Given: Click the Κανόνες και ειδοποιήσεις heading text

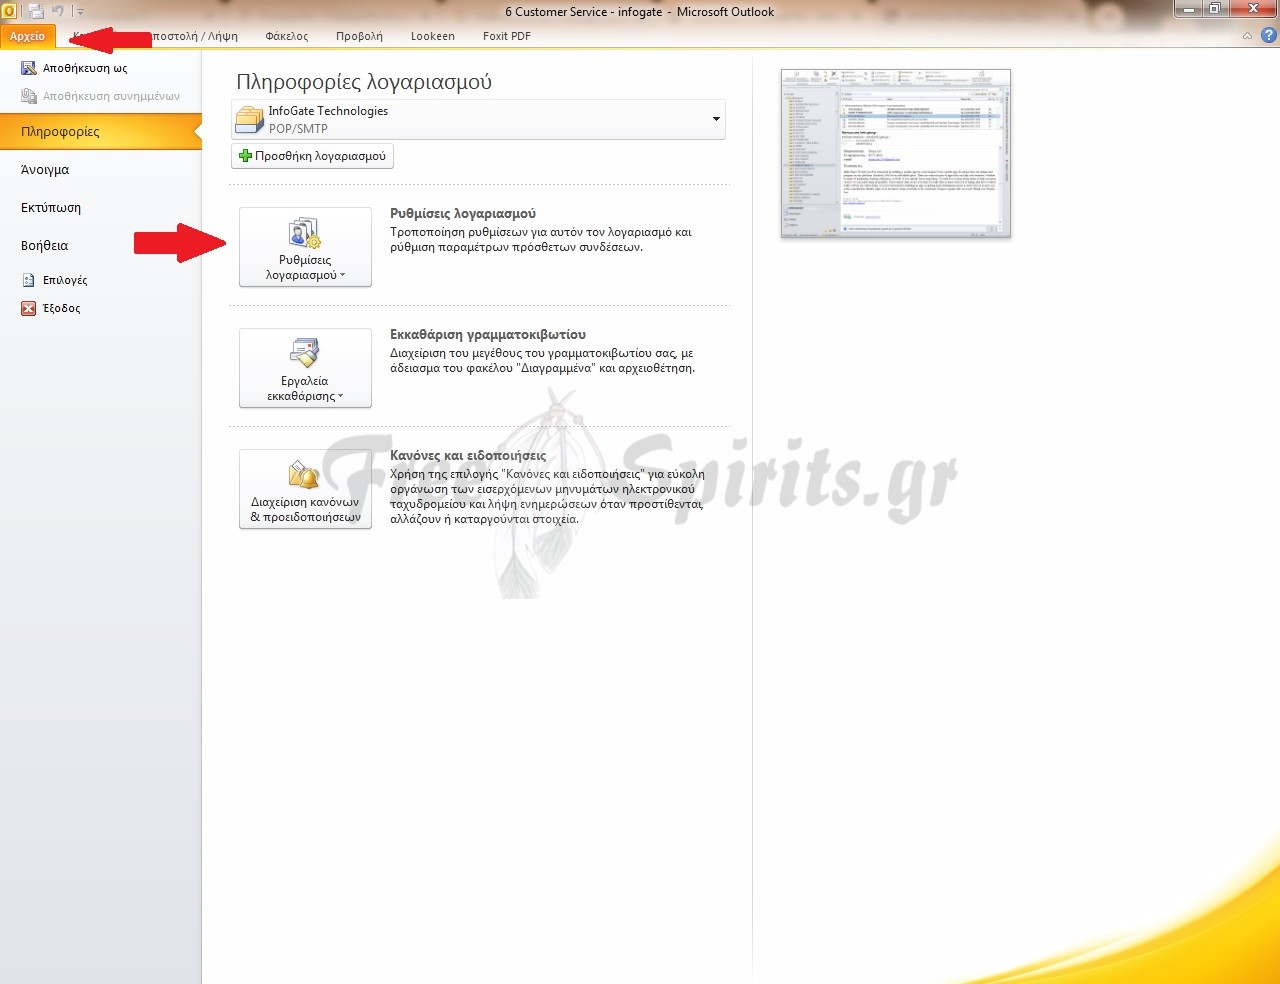Looking at the screenshot, I should pos(468,455).
